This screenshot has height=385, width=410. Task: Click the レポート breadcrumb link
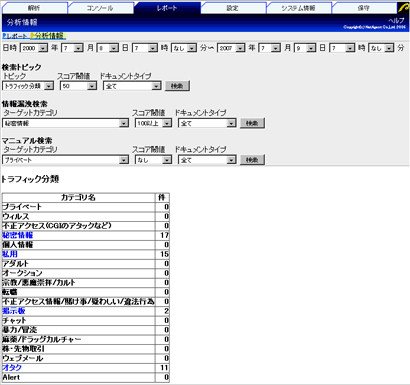(15, 36)
